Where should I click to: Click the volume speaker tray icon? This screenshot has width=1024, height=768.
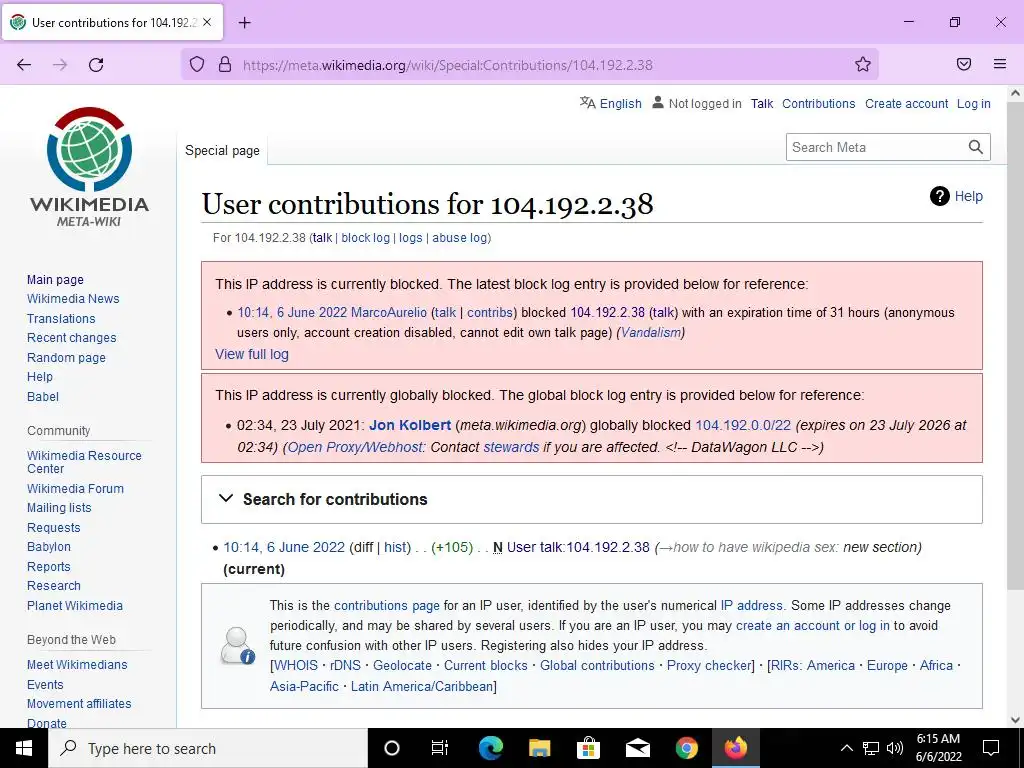pos(895,748)
